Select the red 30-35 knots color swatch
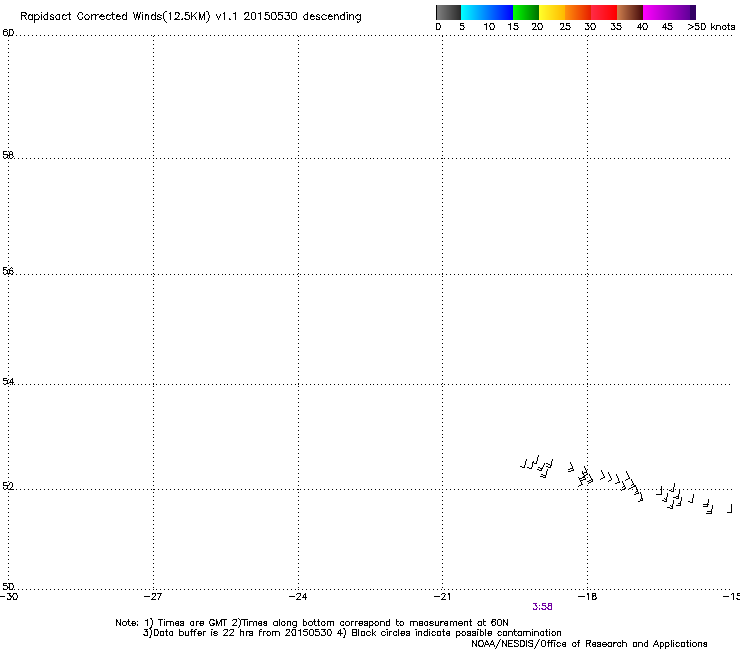Screen dimensions: 740x650 [x=604, y=12]
